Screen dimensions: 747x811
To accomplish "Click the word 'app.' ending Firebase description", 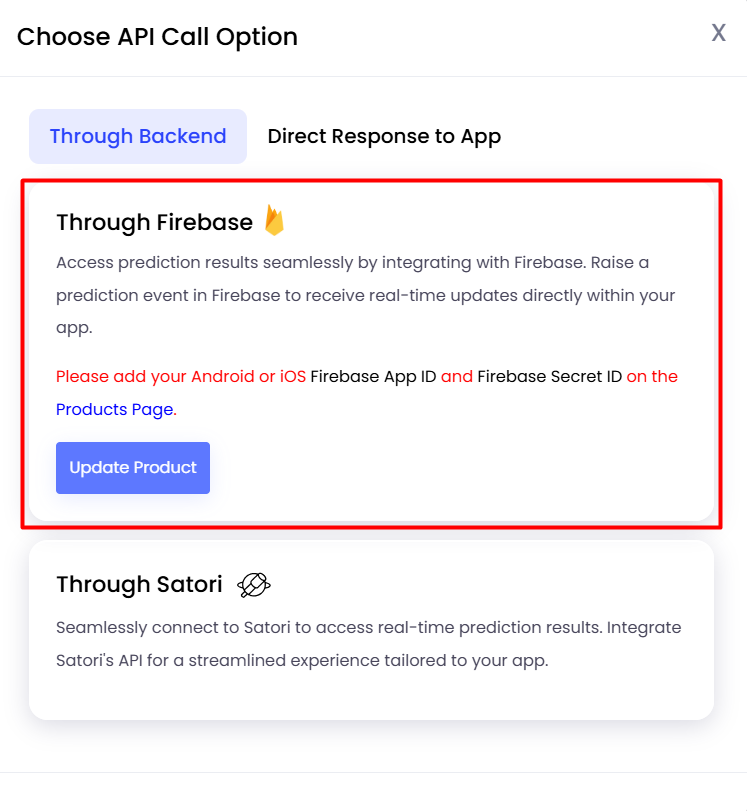I will (74, 328).
